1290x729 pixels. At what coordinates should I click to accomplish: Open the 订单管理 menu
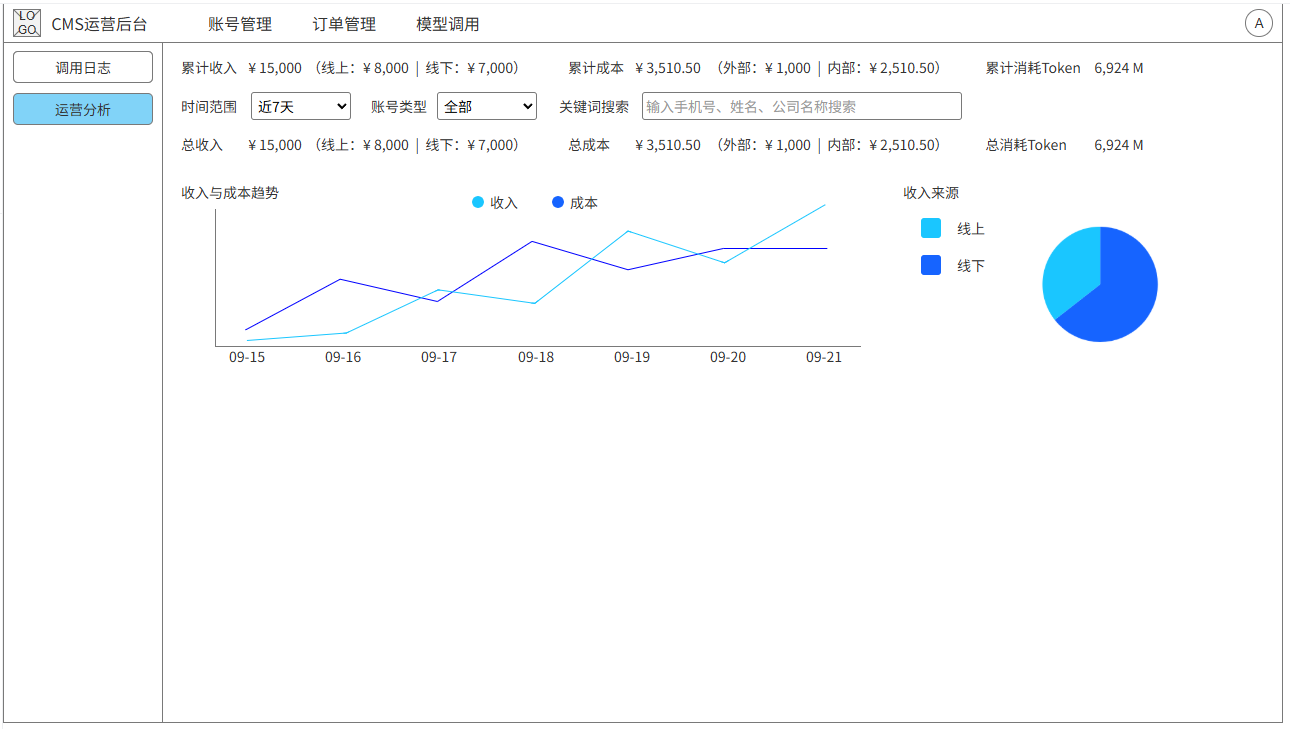pos(344,24)
